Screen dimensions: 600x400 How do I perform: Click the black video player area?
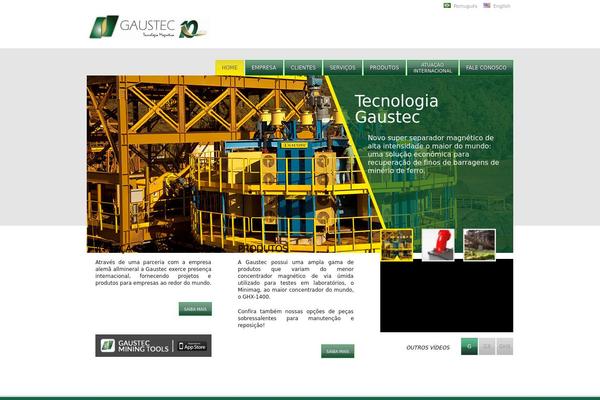[447, 296]
